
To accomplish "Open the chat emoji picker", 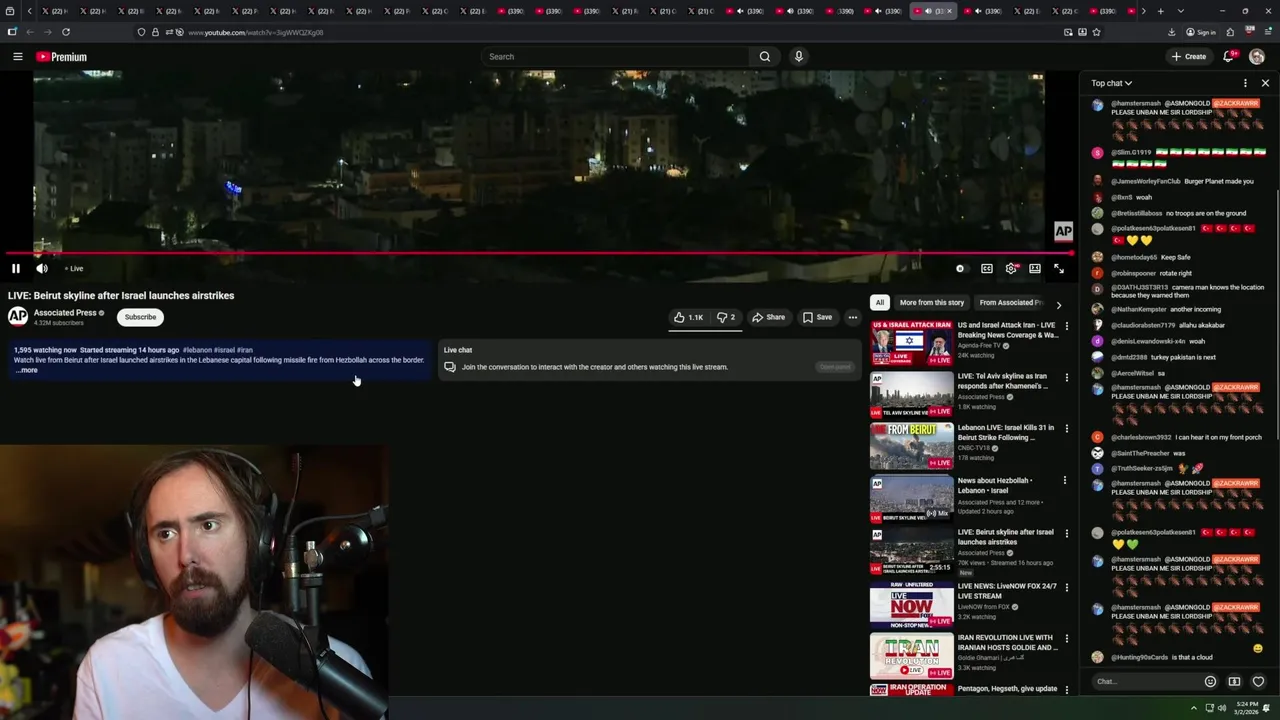I will coord(1210,682).
